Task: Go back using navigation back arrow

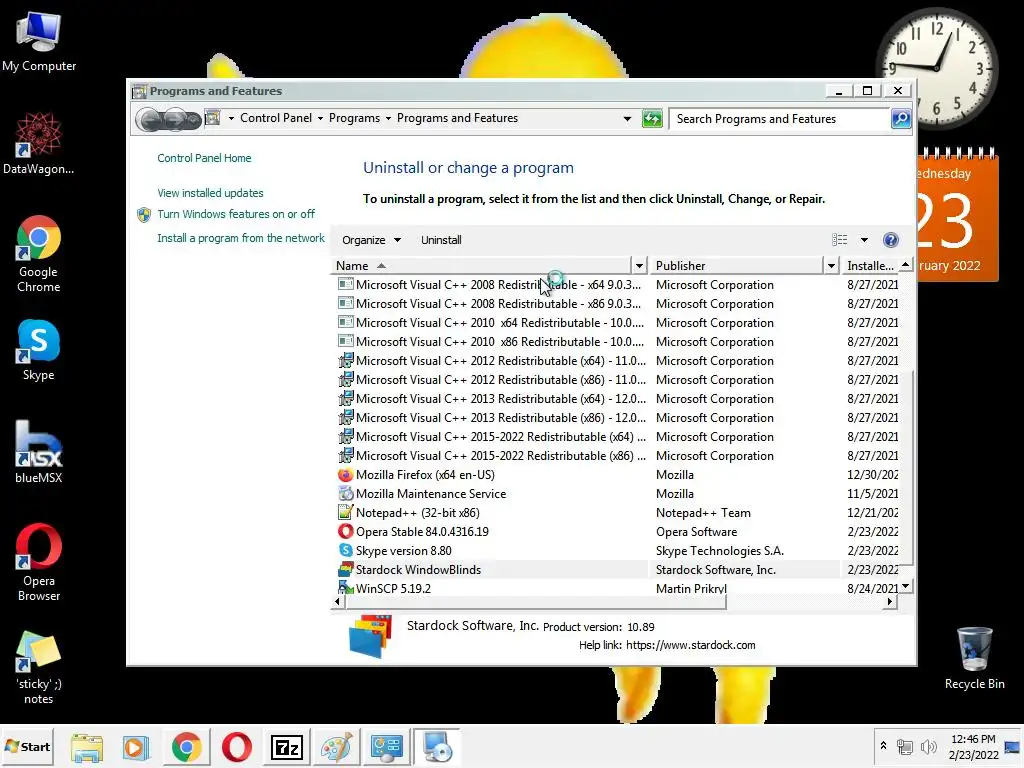Action: (x=151, y=120)
